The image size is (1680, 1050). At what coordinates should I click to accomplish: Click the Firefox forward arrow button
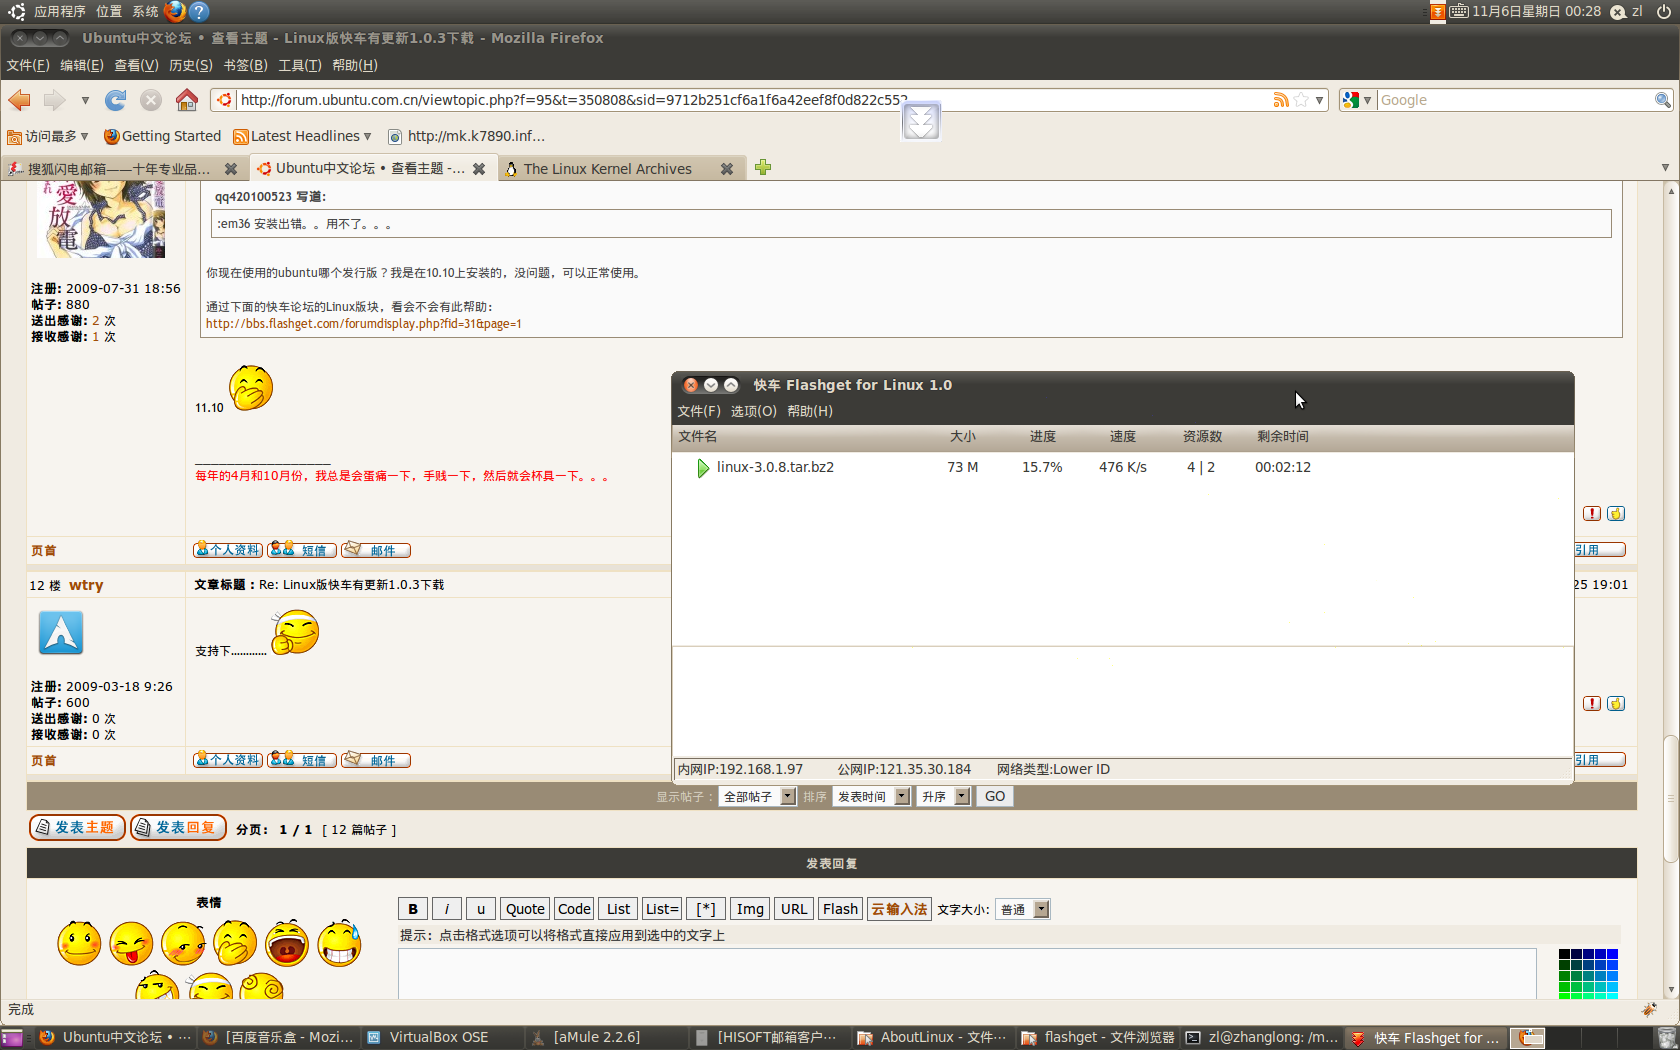click(x=54, y=100)
